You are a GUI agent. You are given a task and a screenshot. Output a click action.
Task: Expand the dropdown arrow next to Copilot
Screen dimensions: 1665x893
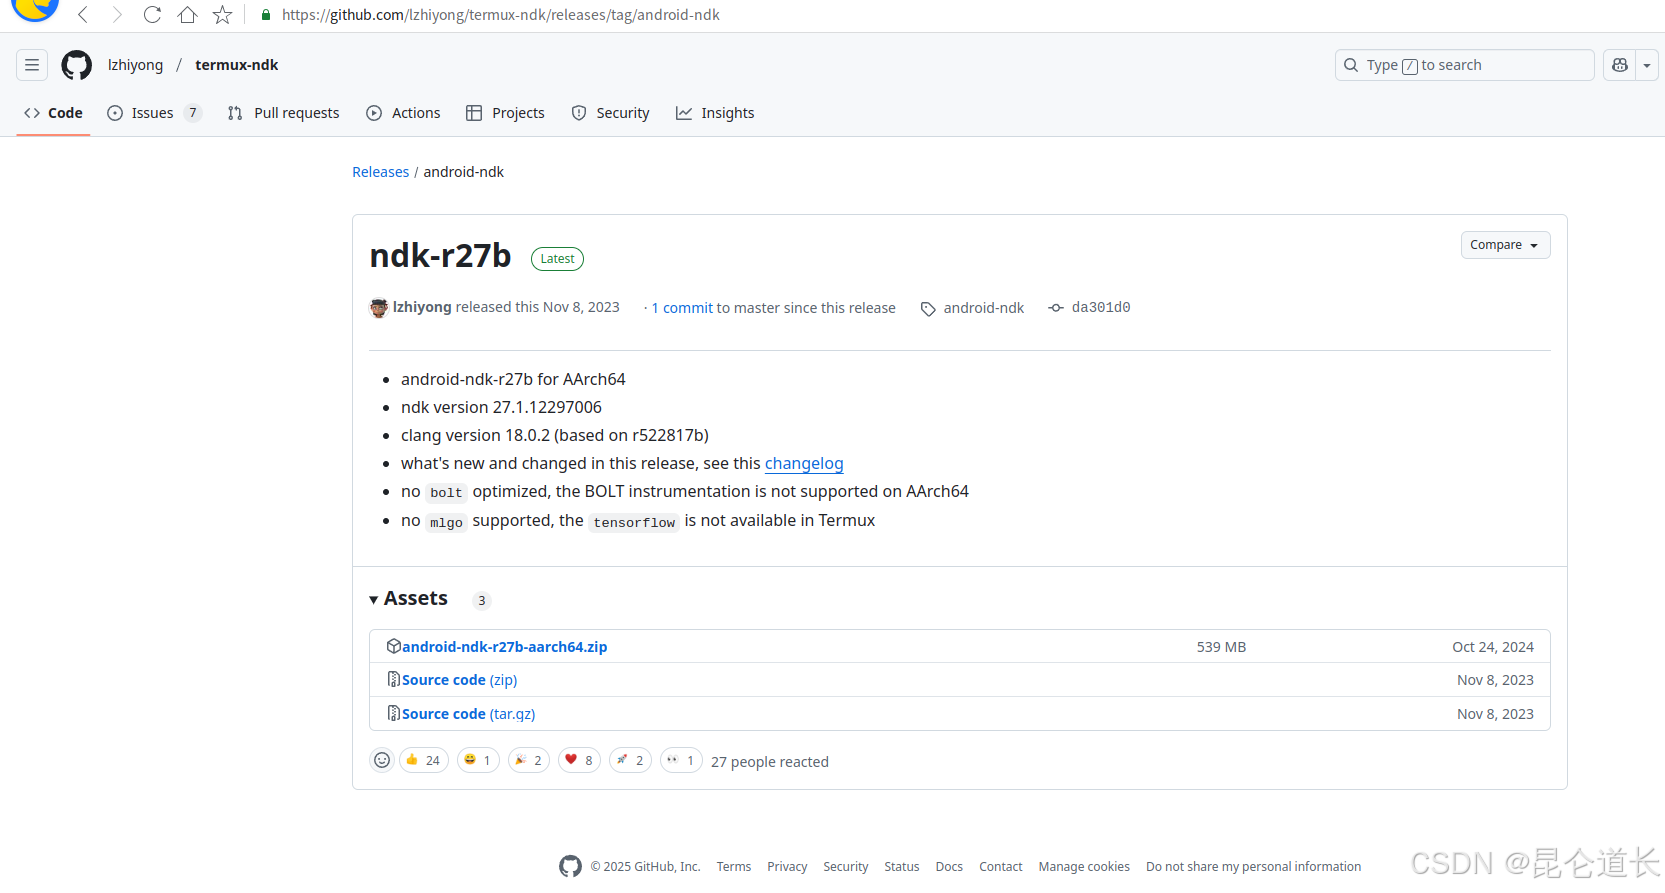point(1647,65)
